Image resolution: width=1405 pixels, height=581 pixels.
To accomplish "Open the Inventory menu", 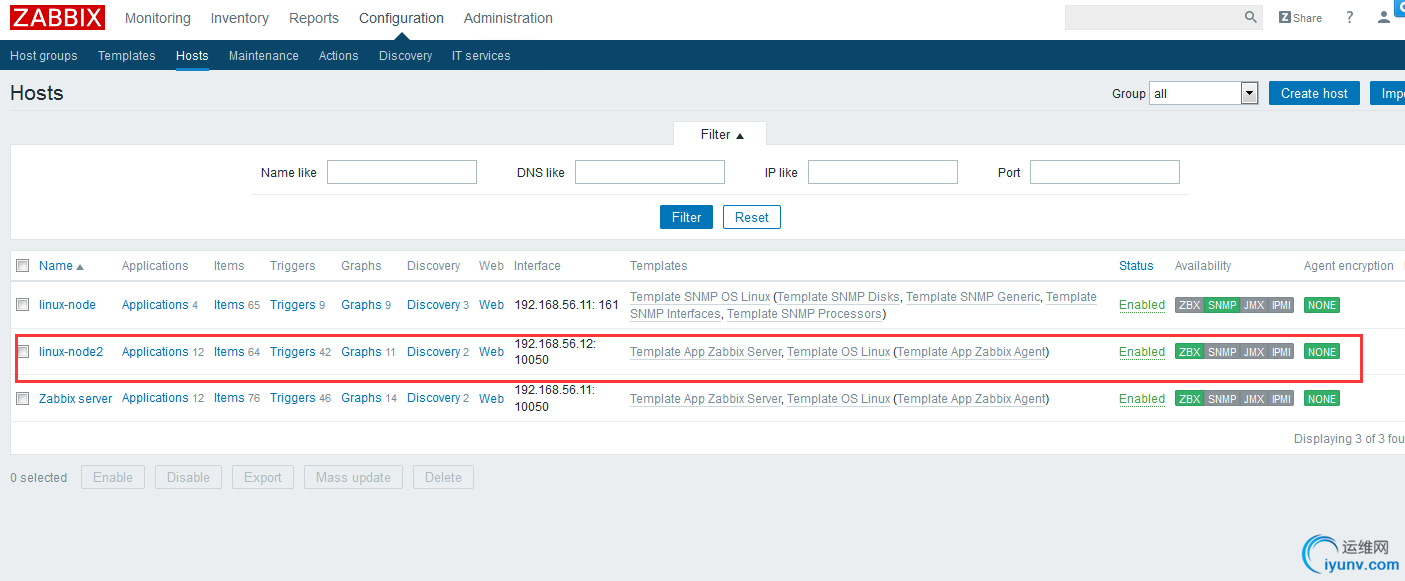I will (x=240, y=18).
